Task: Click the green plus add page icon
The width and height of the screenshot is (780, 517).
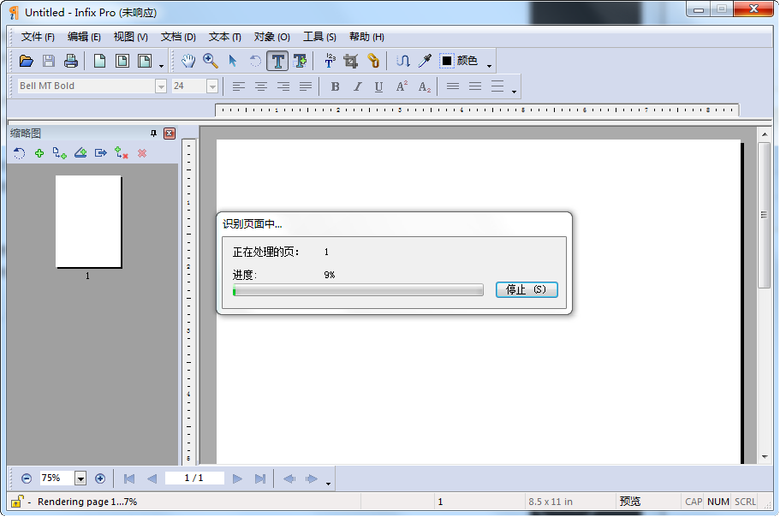Action: click(x=39, y=153)
